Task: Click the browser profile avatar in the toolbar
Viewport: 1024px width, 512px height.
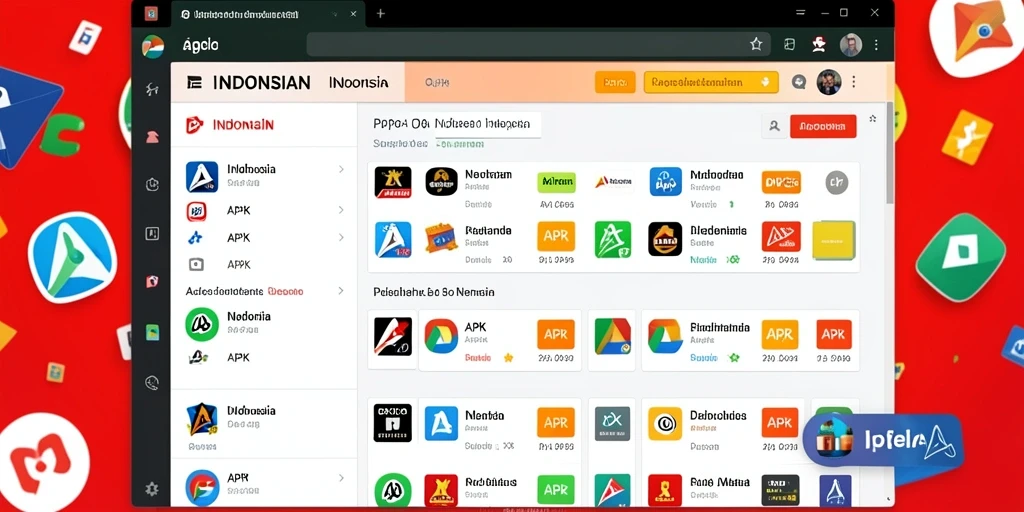Action: pos(851,44)
